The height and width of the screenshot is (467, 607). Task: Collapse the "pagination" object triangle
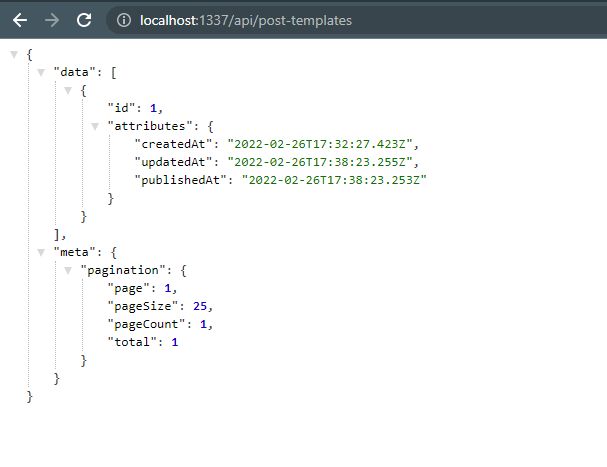tap(68, 270)
